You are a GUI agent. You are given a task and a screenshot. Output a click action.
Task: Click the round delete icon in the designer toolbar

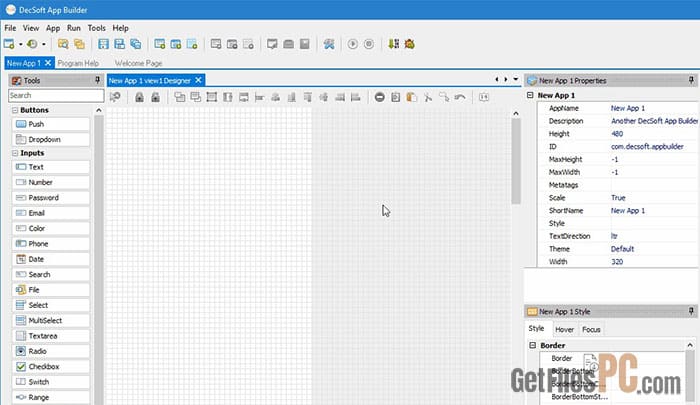[379, 97]
